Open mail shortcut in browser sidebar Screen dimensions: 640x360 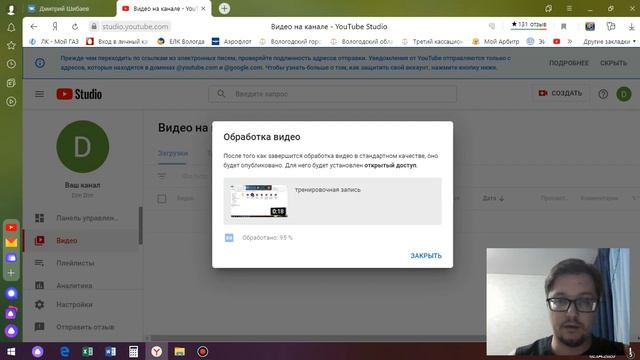pos(11,242)
